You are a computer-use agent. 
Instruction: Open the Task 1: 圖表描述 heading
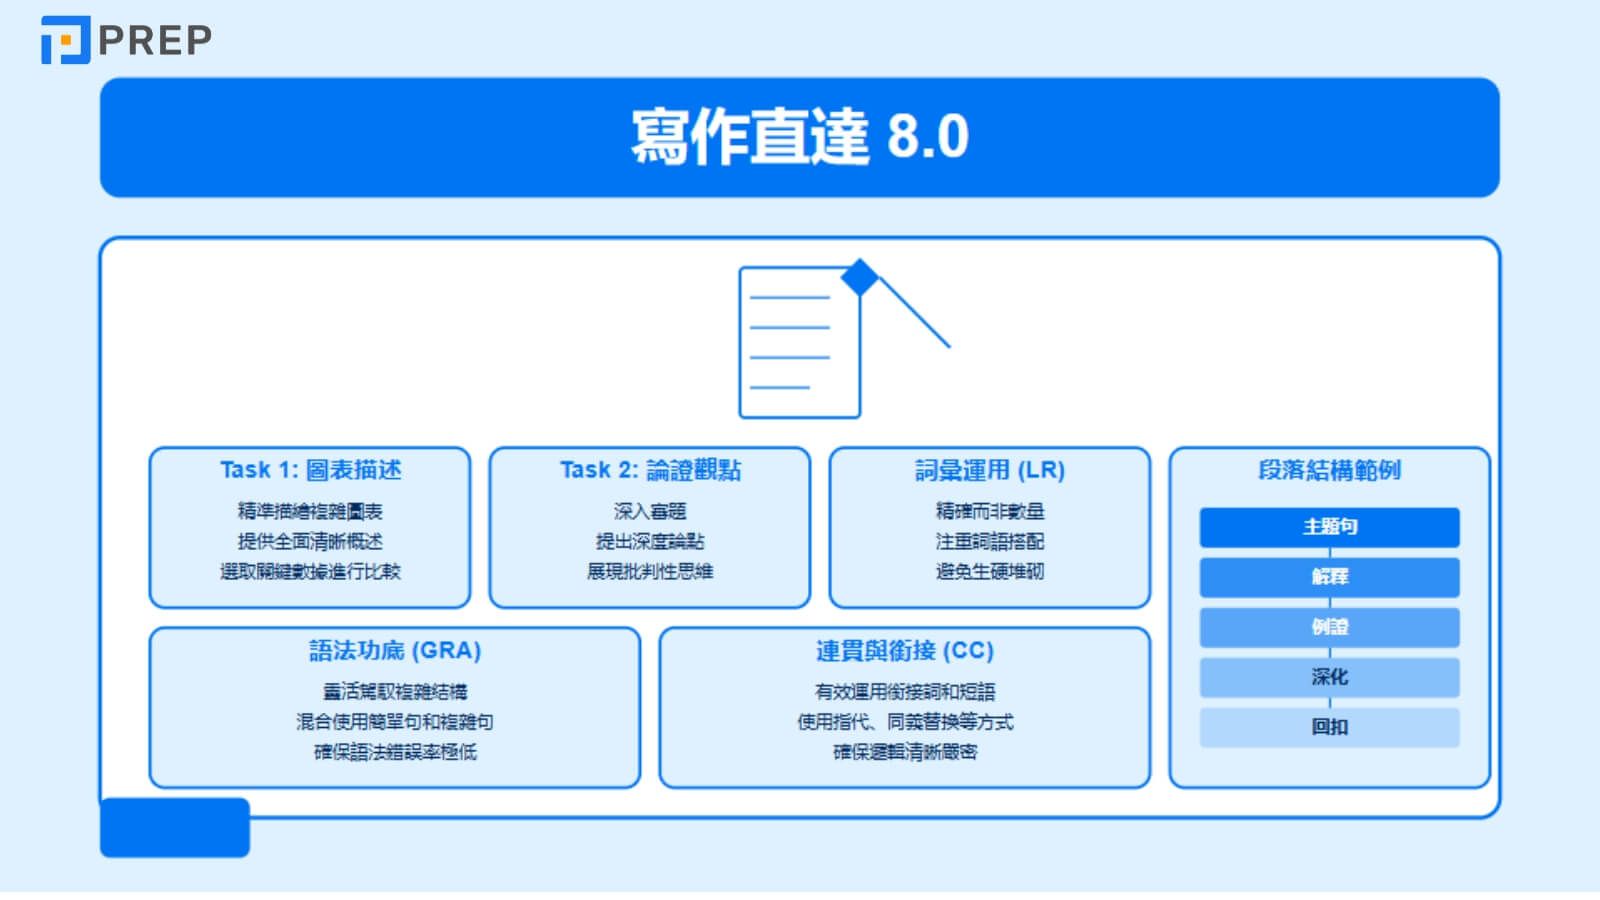coord(310,470)
